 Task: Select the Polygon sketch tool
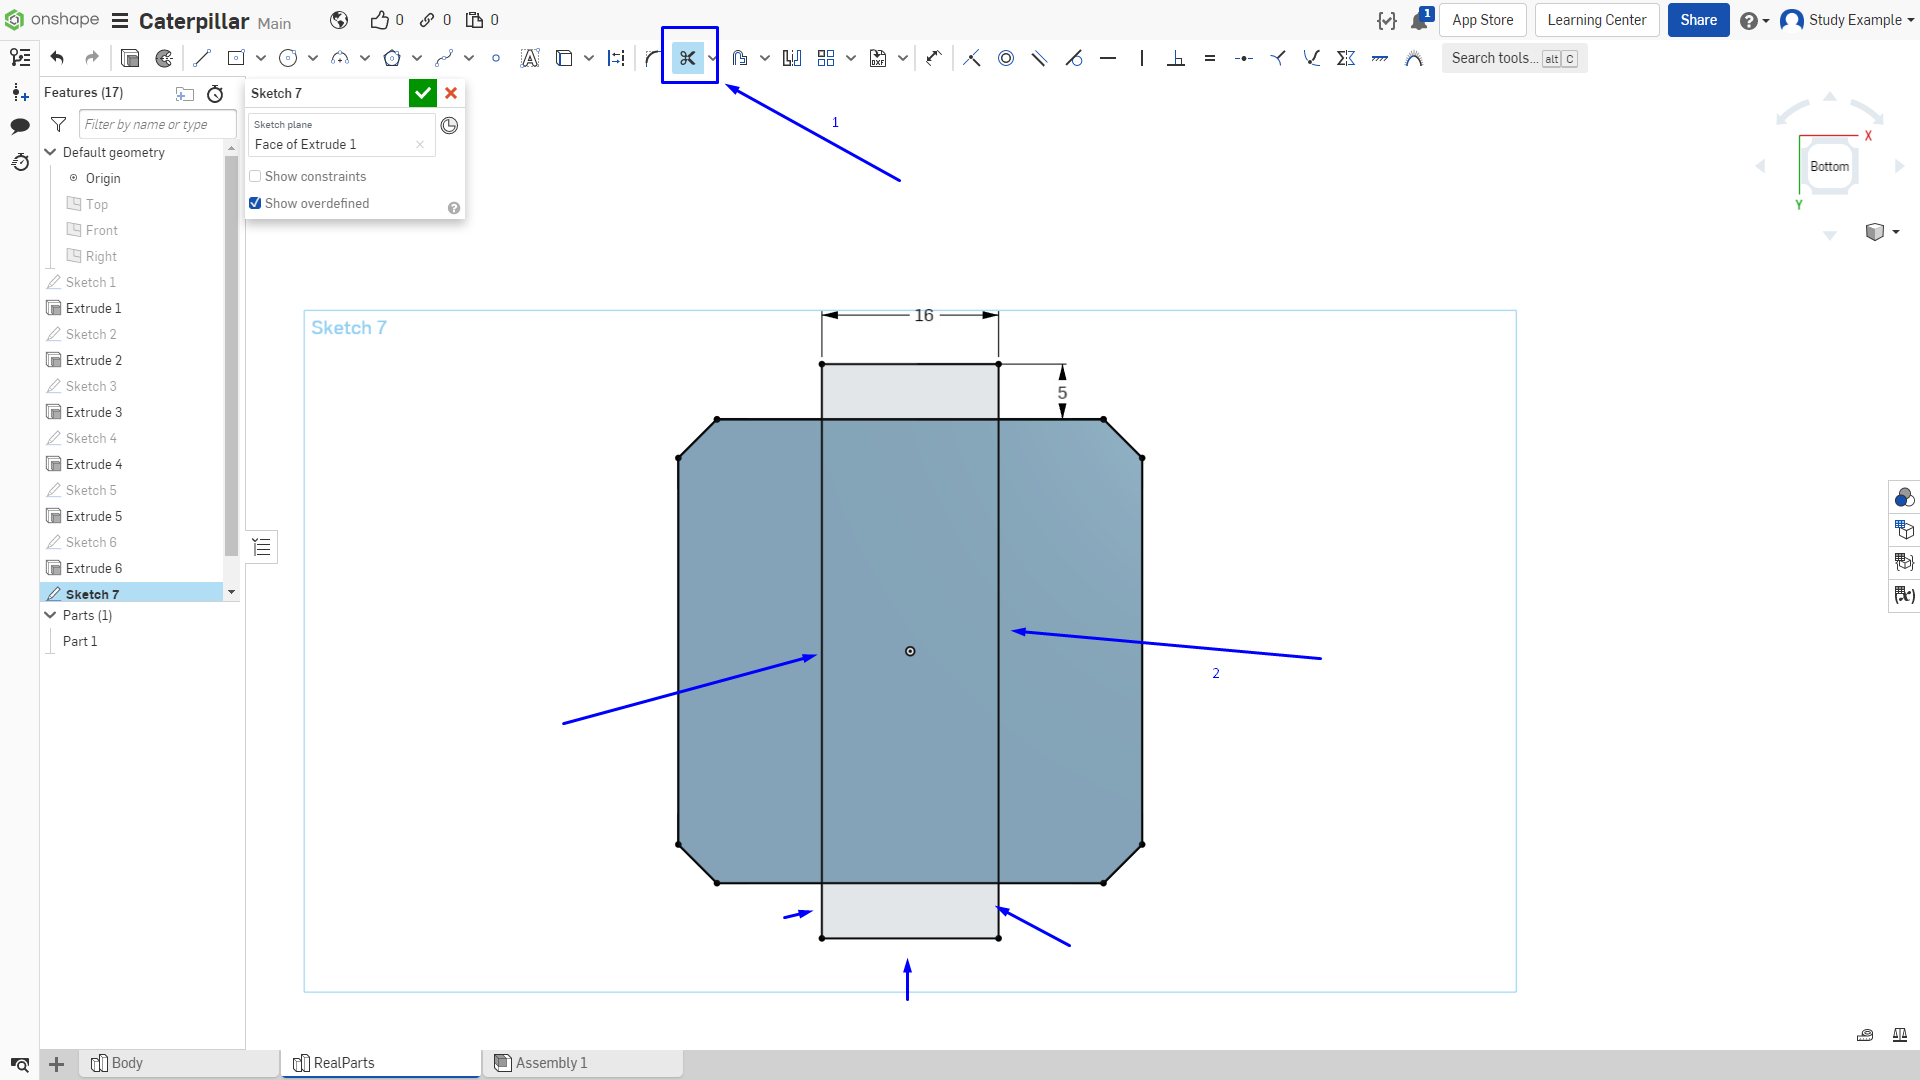tap(392, 58)
